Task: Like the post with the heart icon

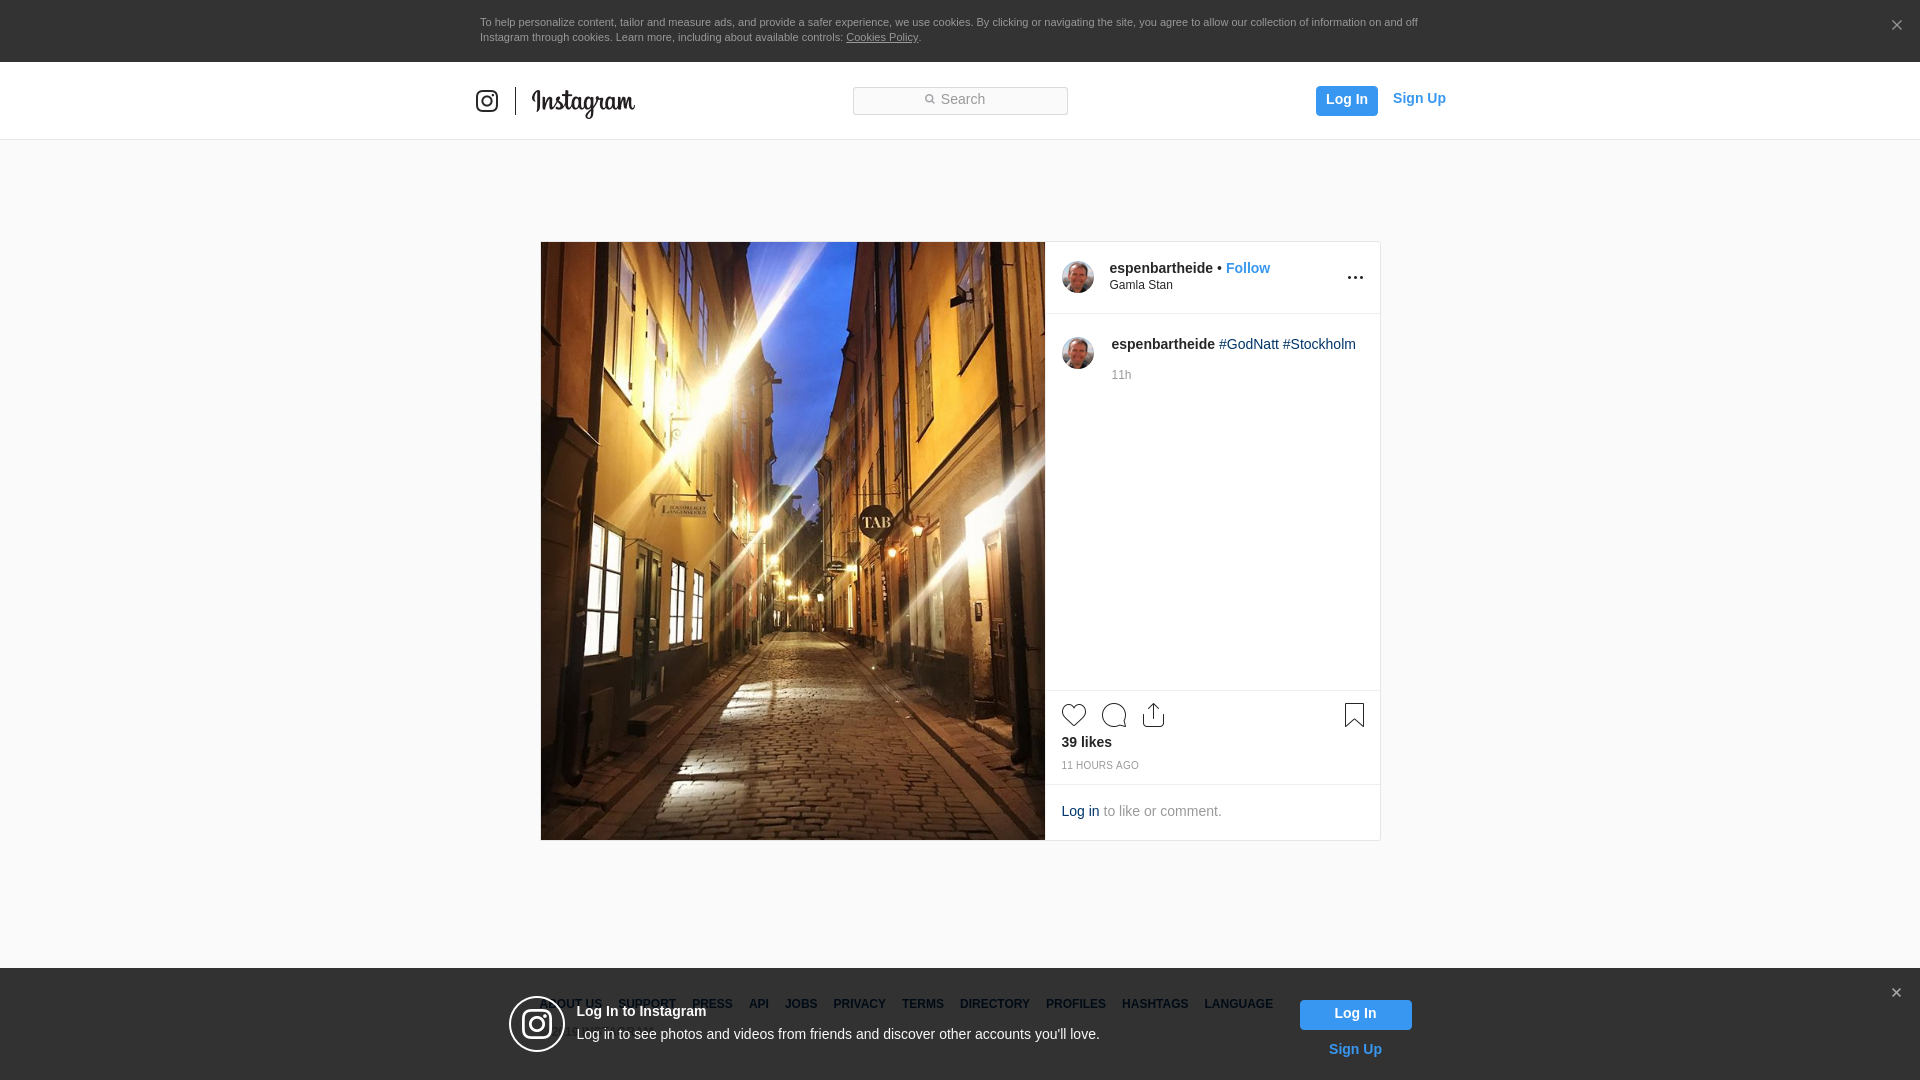Action: pos(1073,715)
